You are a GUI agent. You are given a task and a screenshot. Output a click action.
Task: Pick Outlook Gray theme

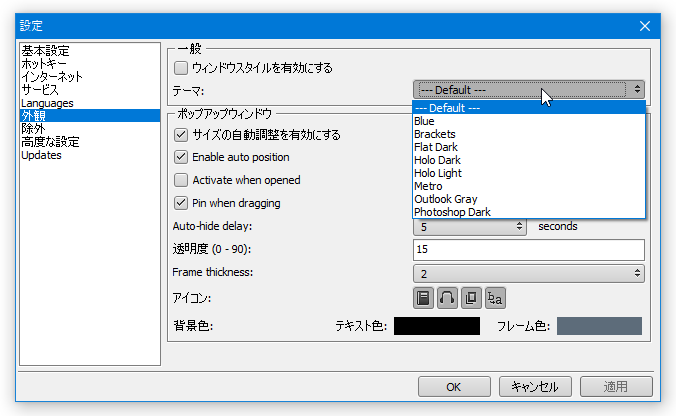[529, 199]
